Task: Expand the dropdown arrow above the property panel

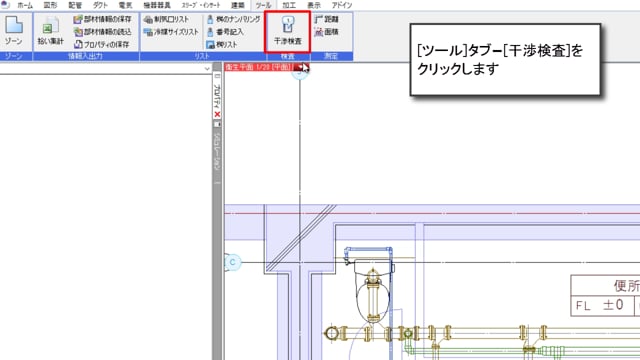Action: click(207, 69)
